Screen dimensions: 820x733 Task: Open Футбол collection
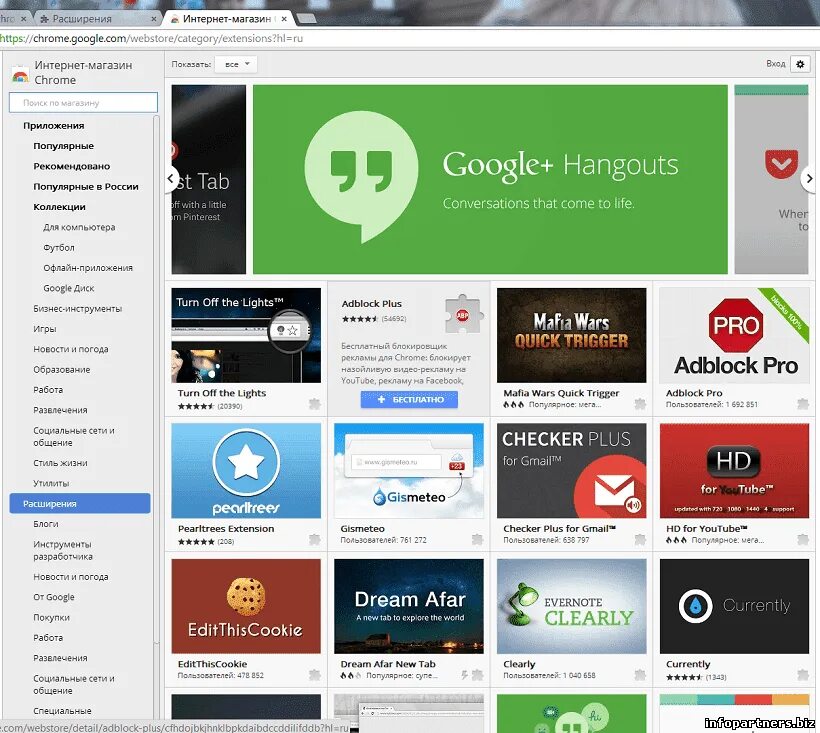[x=59, y=248]
